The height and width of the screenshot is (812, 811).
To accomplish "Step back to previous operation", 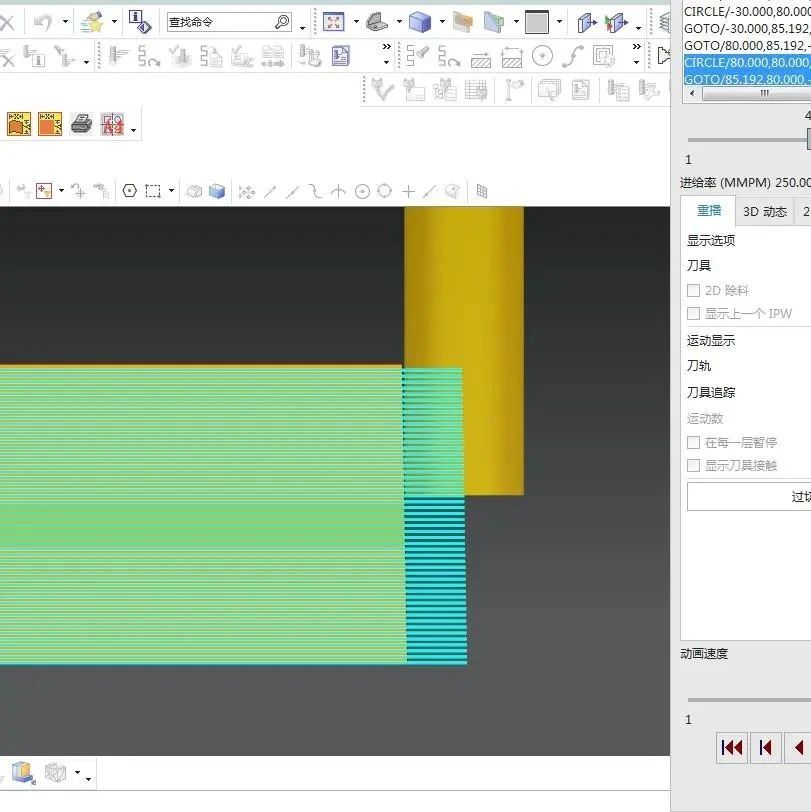I will coord(765,747).
